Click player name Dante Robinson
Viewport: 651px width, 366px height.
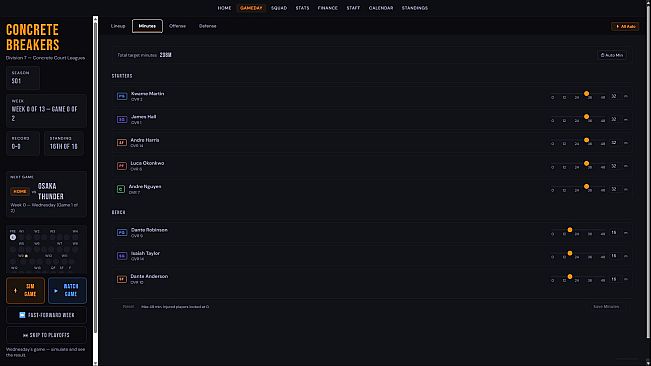point(149,230)
